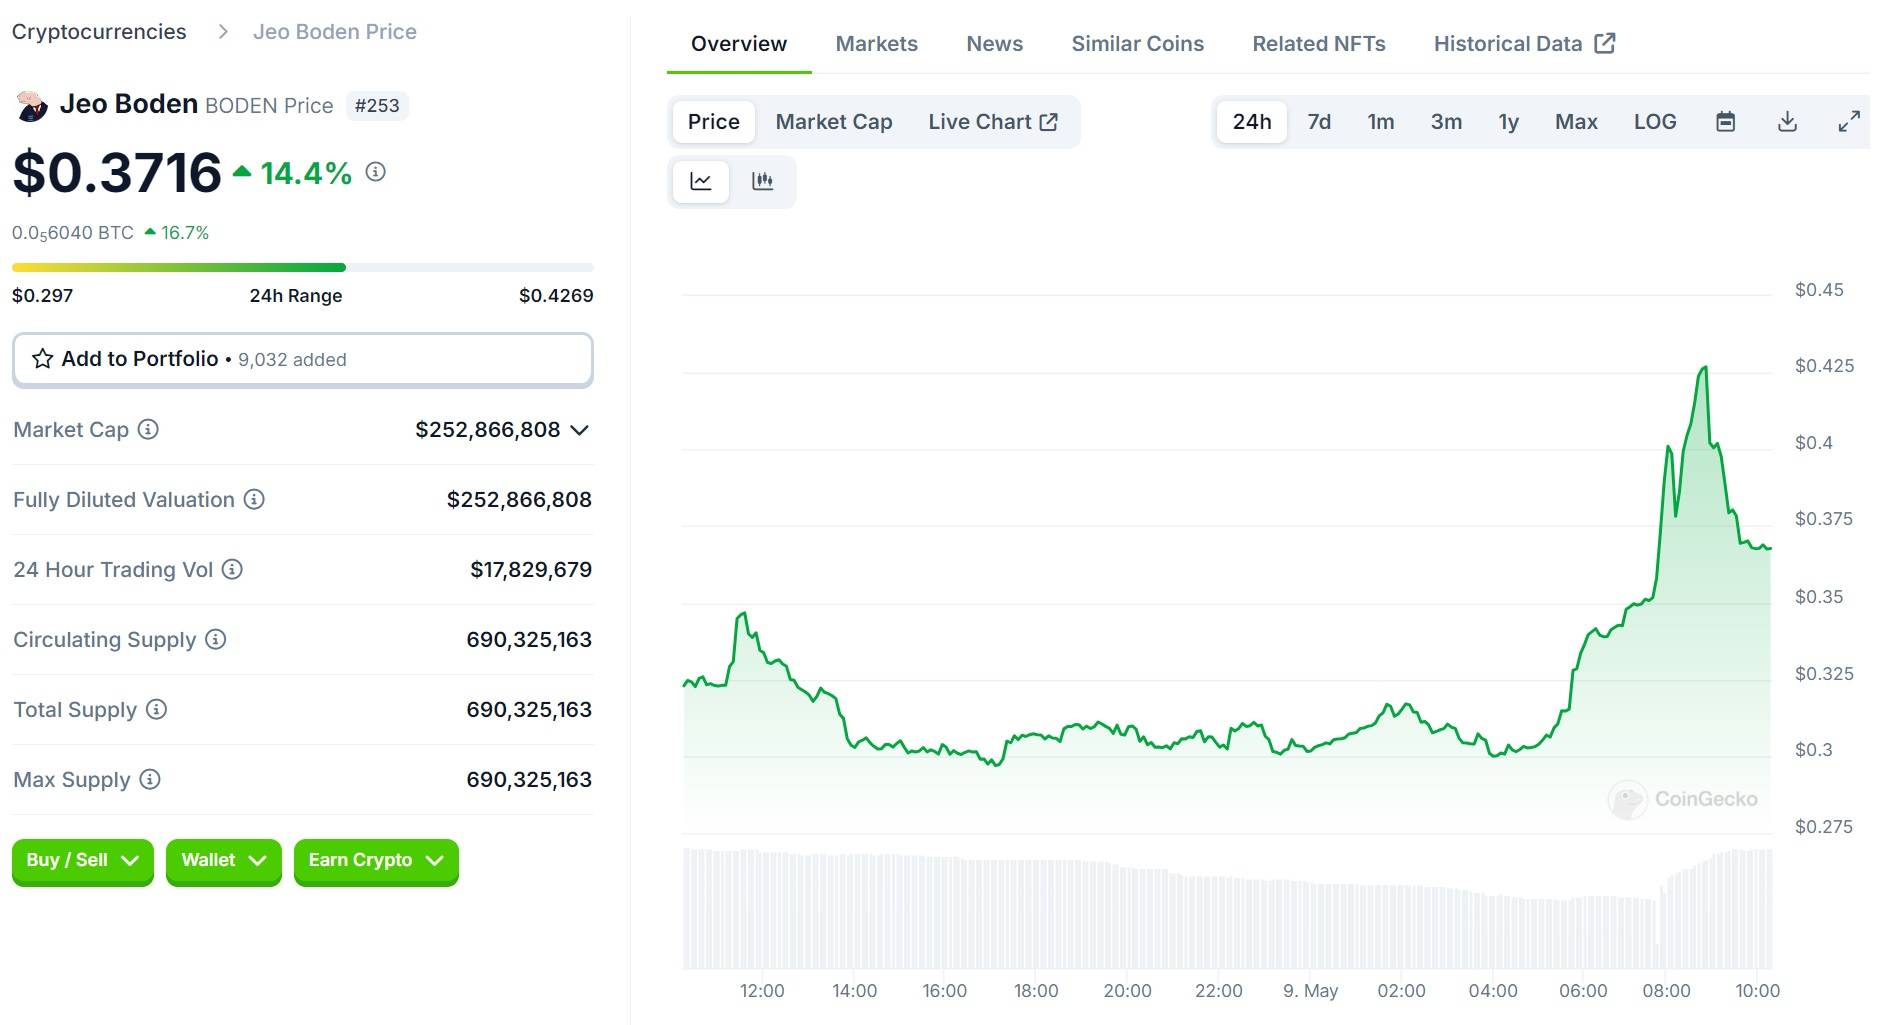1884x1025 pixels.
Task: Click the $17,829,679 trading volume value
Action: (x=531, y=570)
